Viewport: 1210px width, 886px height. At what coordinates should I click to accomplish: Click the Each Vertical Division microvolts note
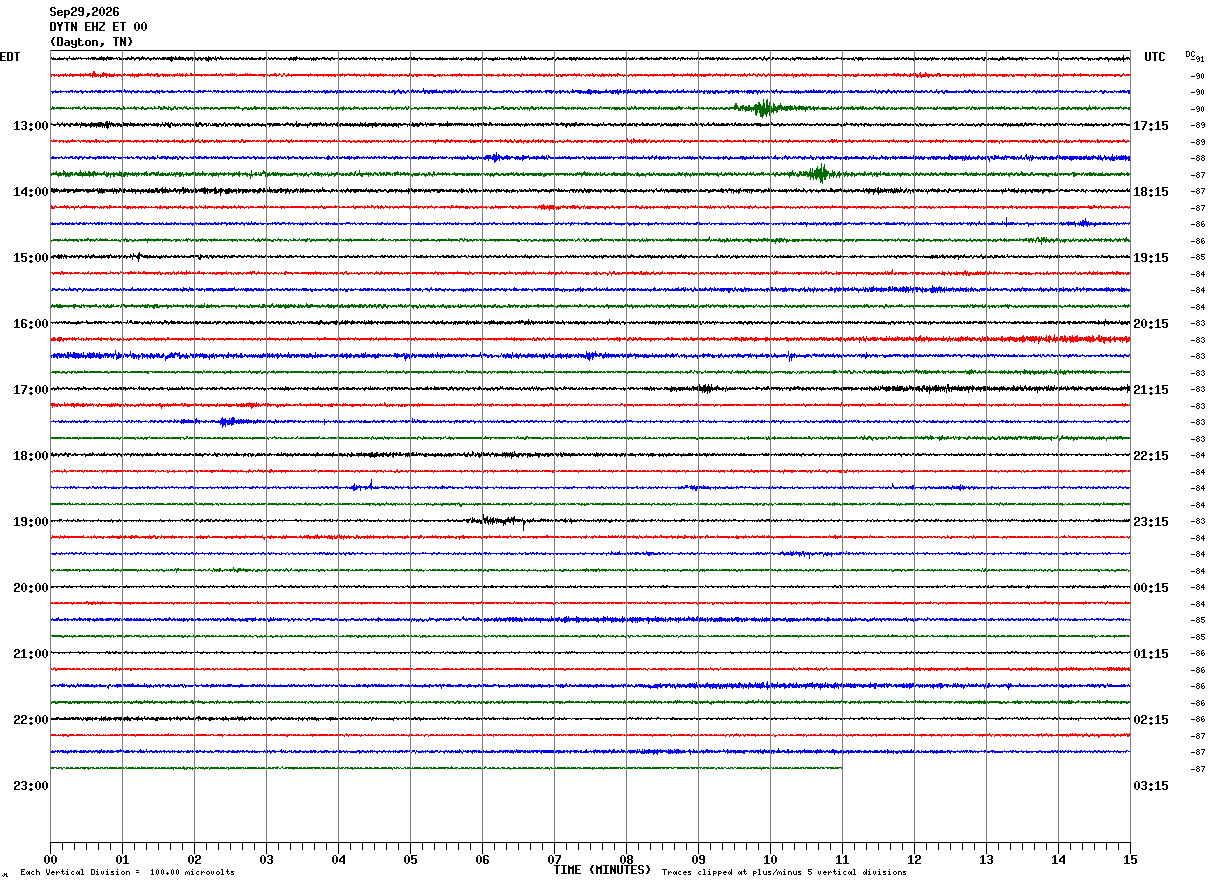127,873
